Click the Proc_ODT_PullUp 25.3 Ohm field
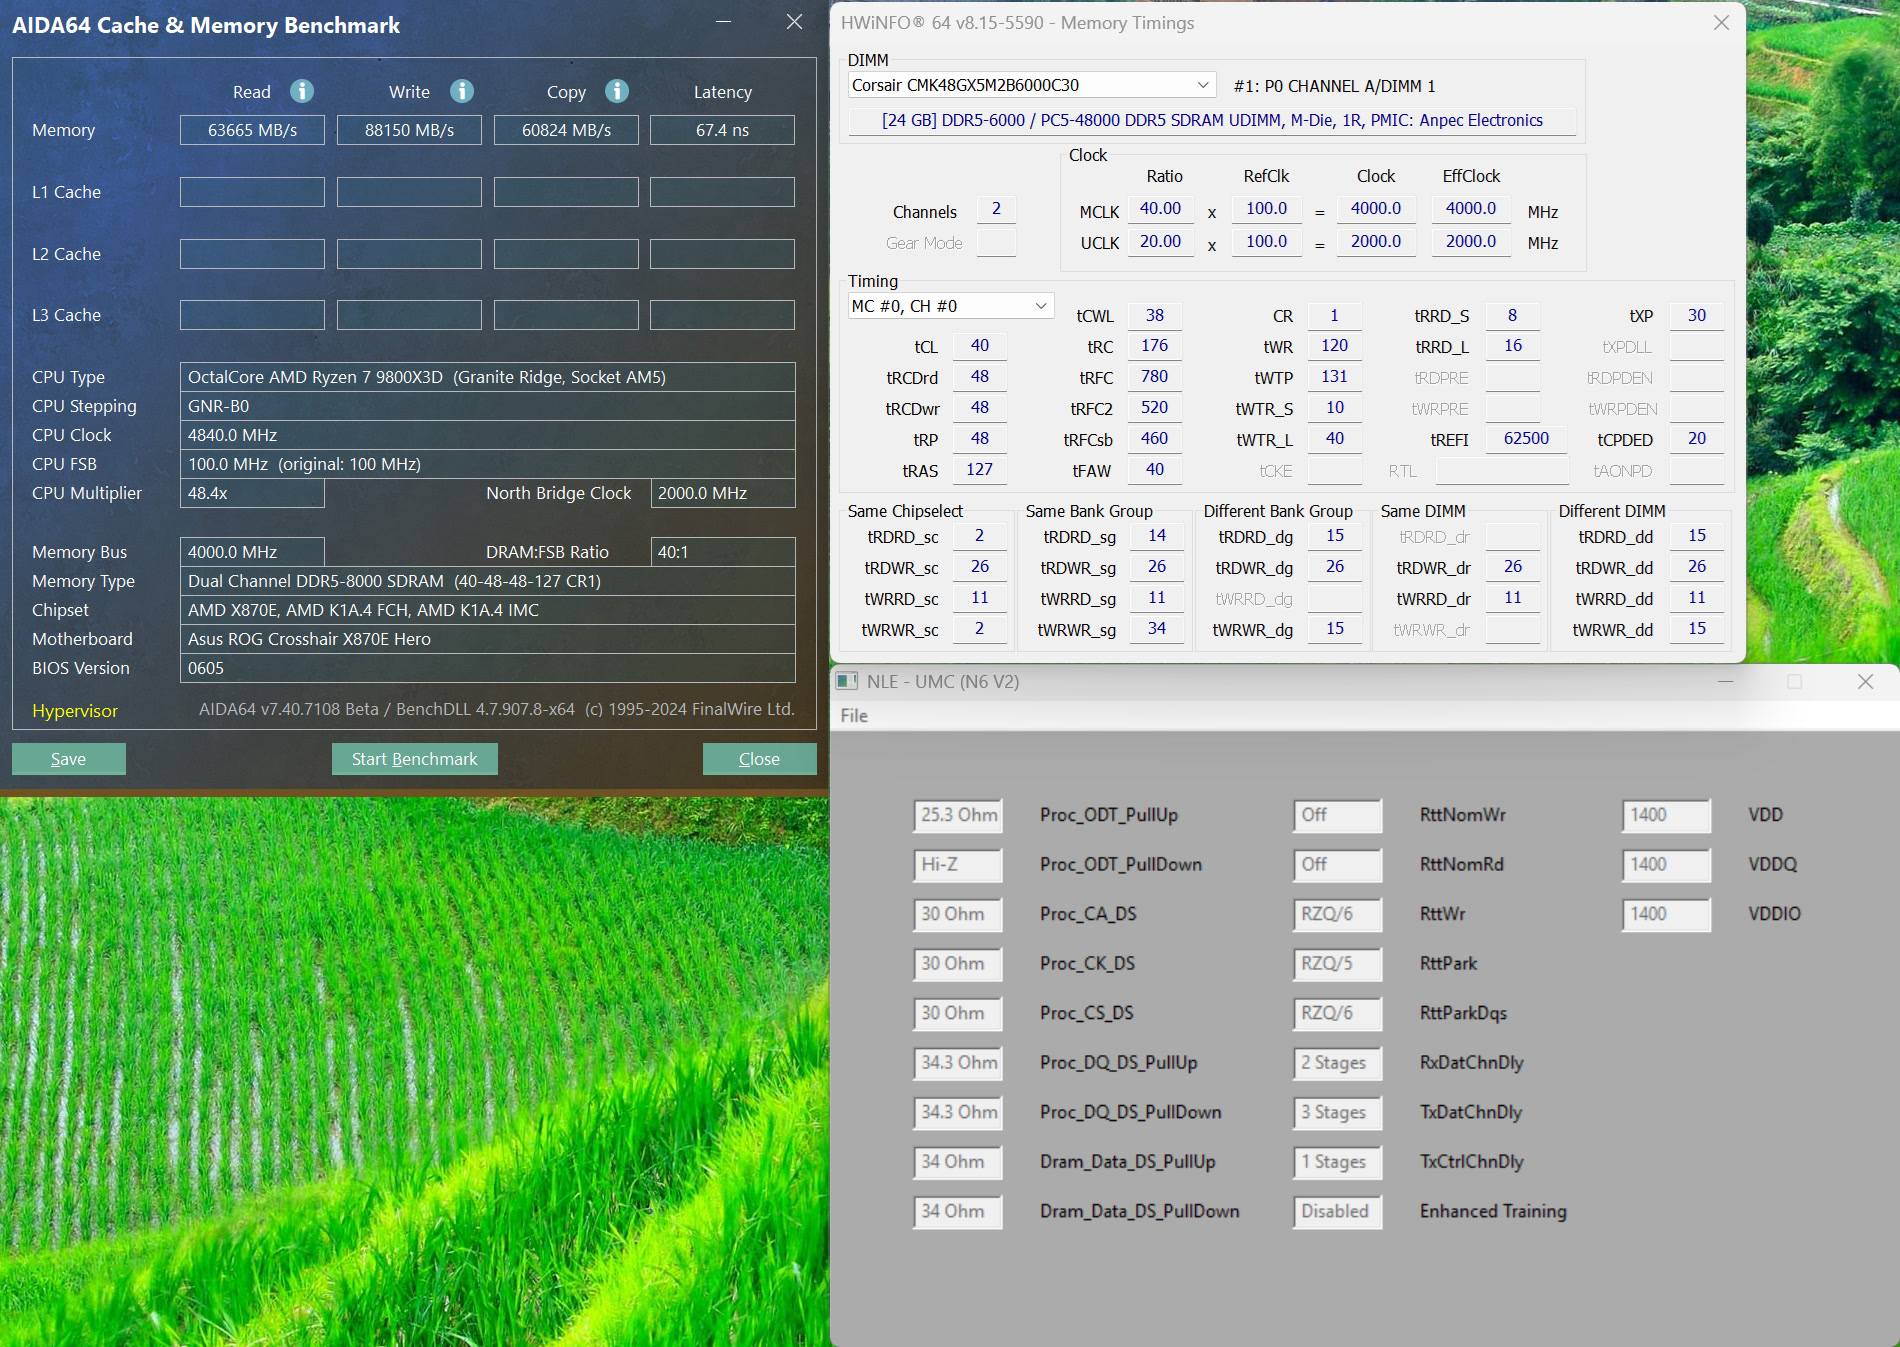Viewport: 1900px width, 1347px height. tap(958, 815)
